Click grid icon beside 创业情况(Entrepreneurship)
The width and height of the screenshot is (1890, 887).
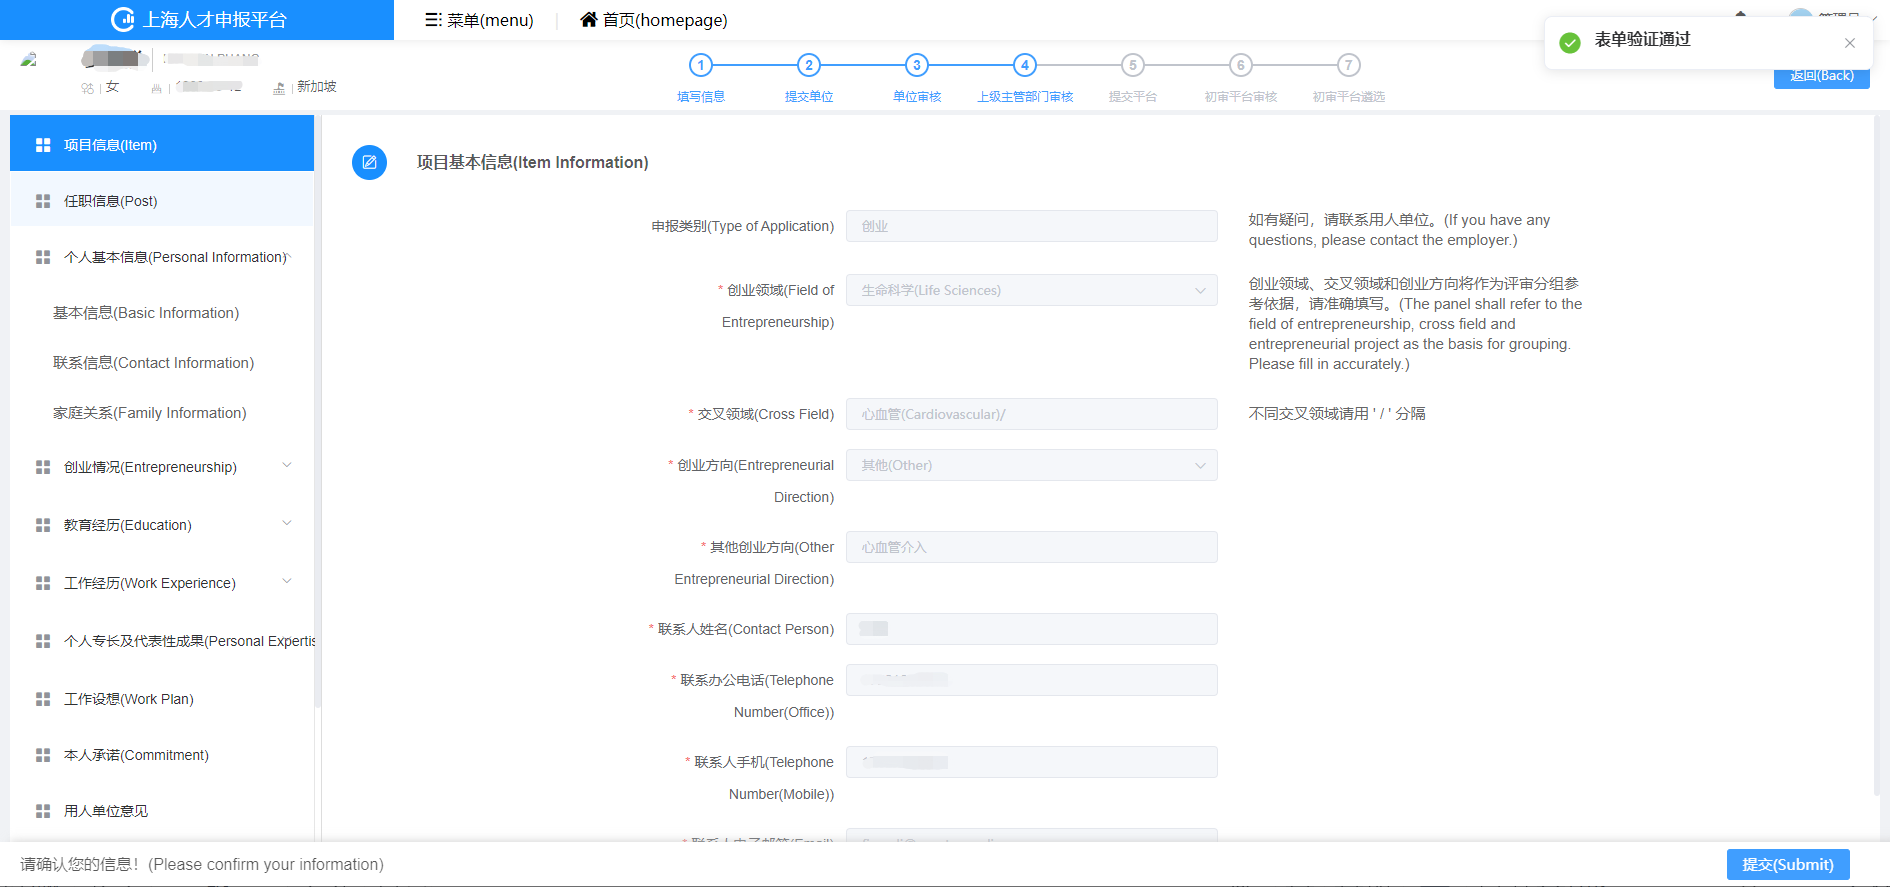[43, 467]
